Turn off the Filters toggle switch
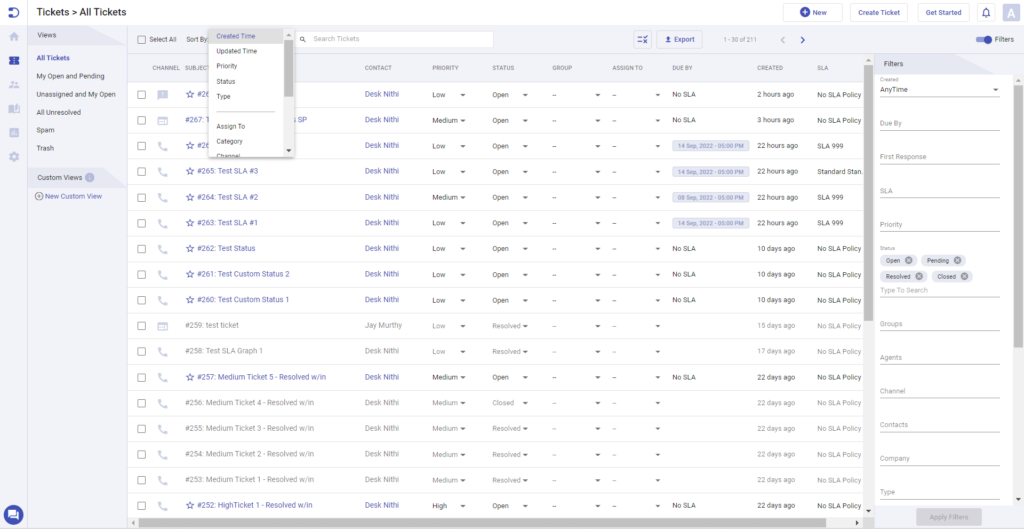This screenshot has width=1024, height=529. (984, 40)
